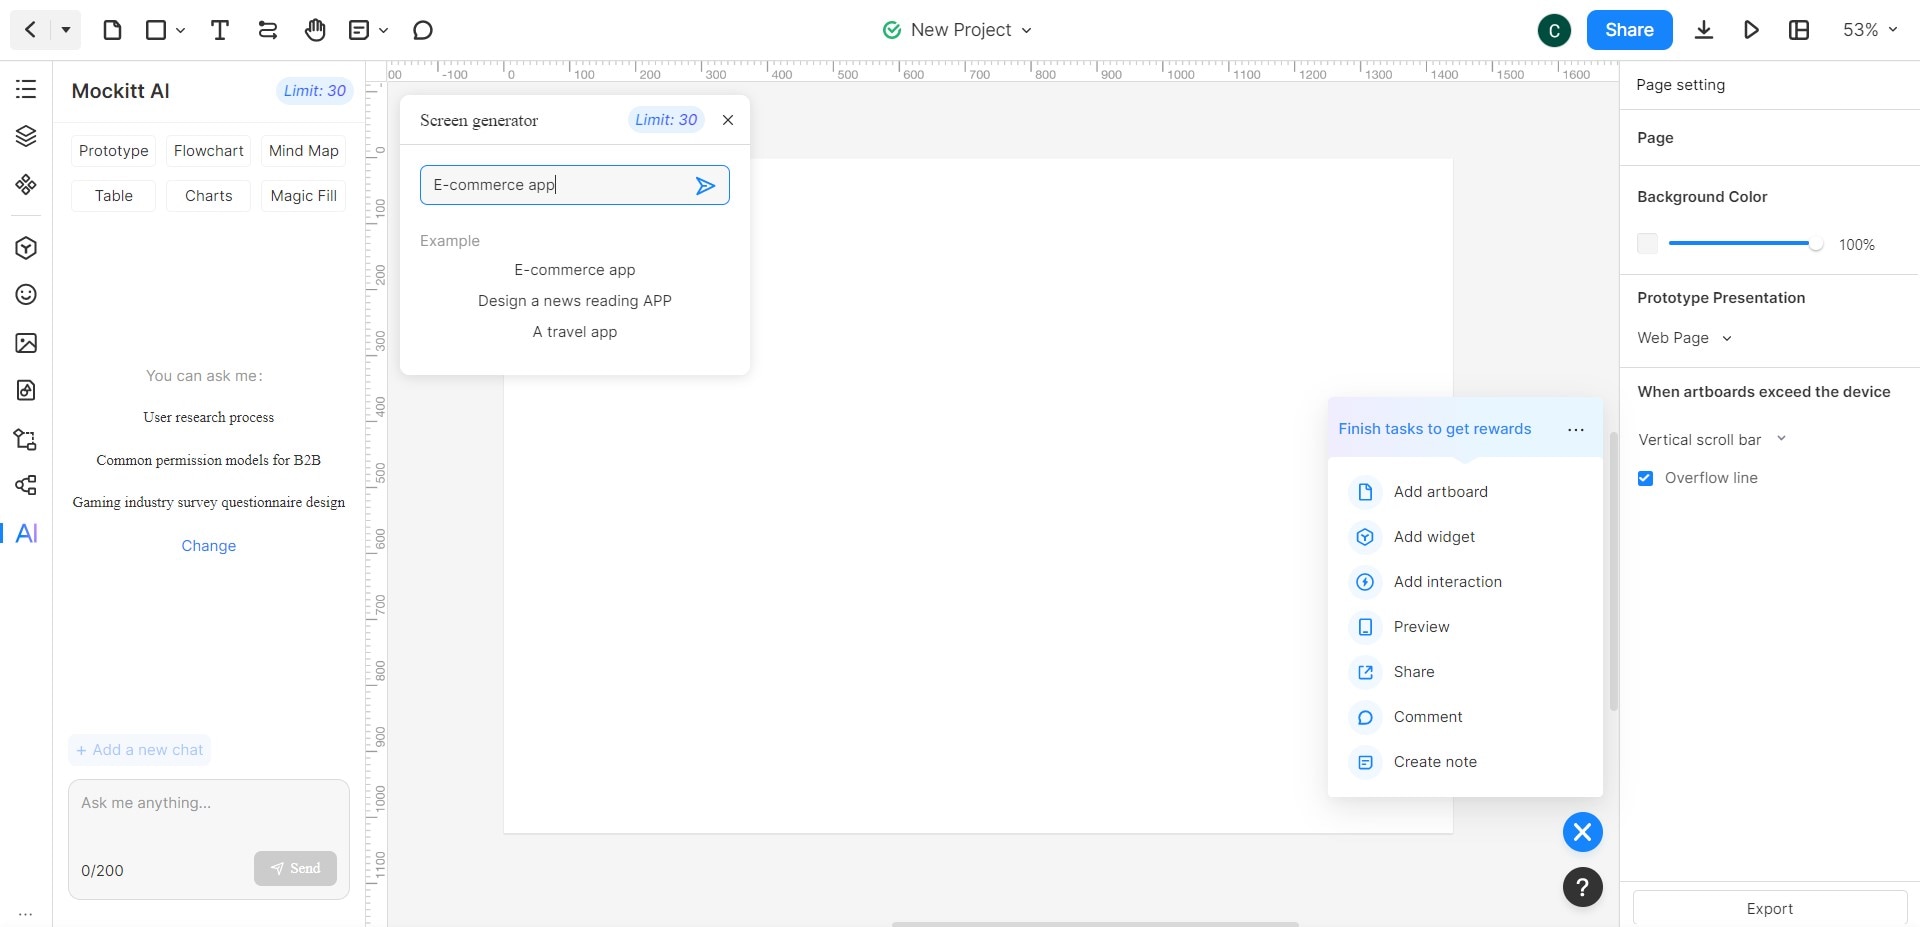Close the Screen generator popup
This screenshot has width=1920, height=927.
click(x=728, y=120)
